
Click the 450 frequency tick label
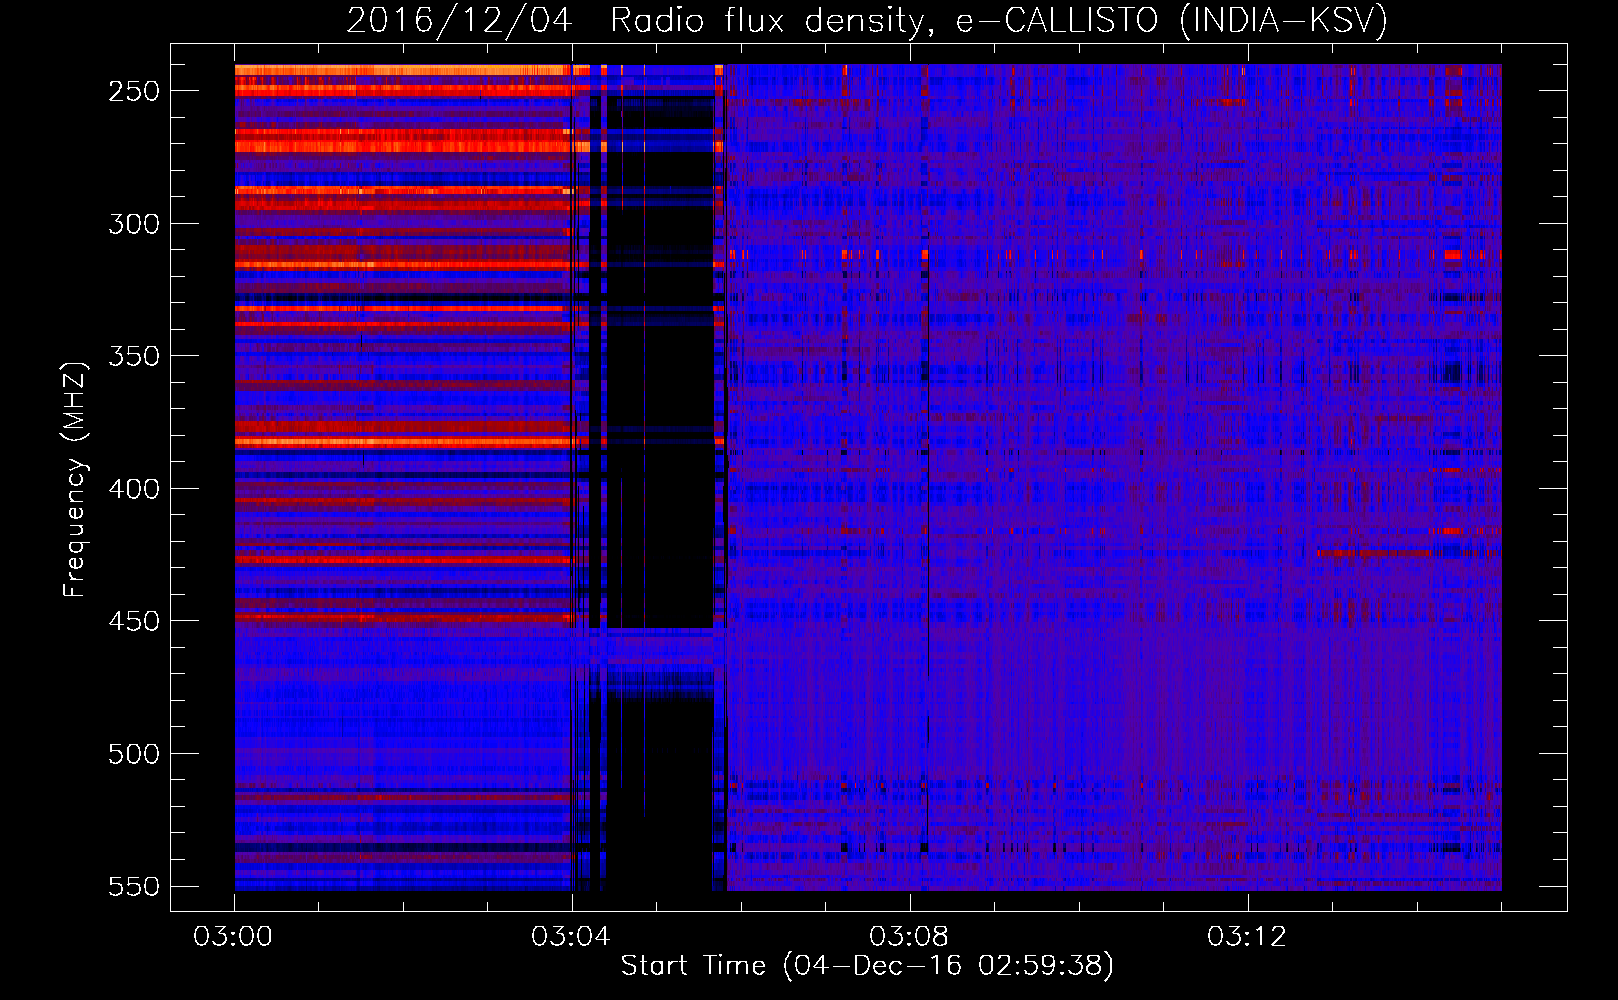pos(134,622)
